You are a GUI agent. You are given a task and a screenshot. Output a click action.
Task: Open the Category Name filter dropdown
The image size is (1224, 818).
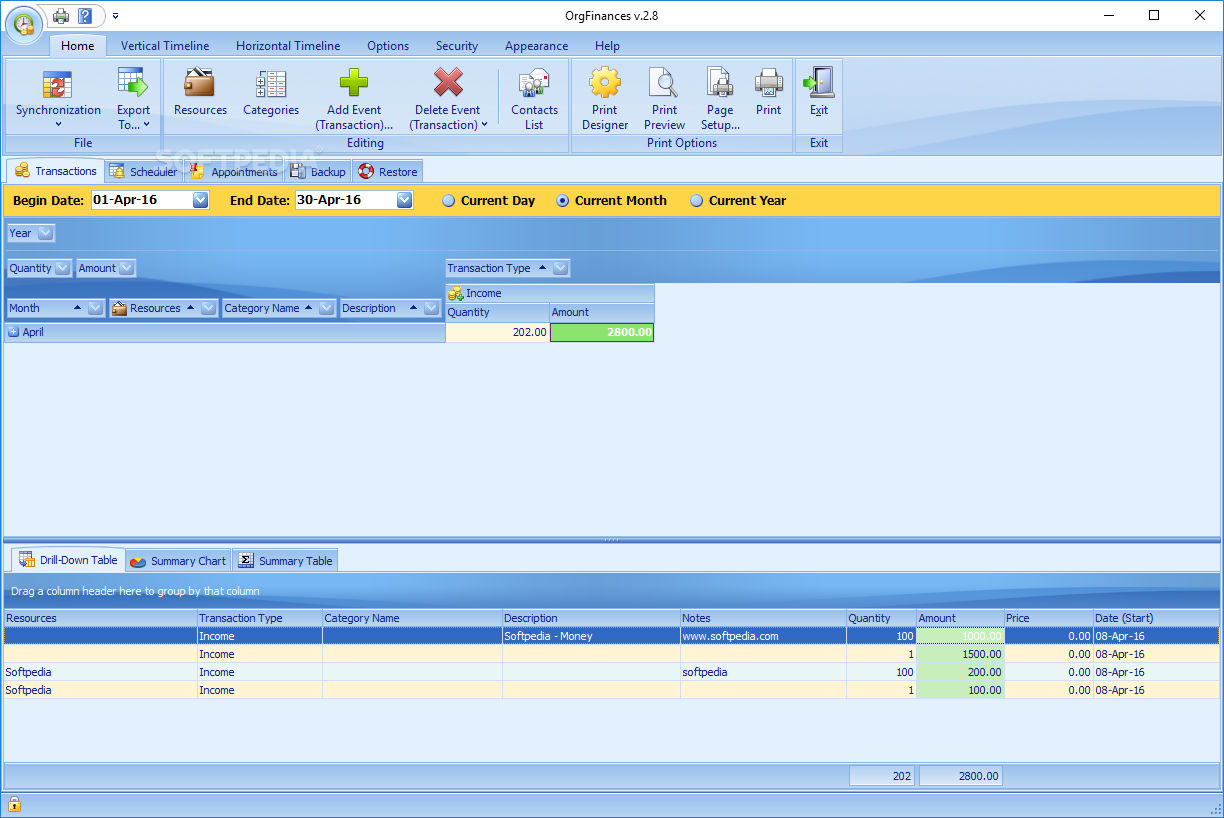[326, 308]
